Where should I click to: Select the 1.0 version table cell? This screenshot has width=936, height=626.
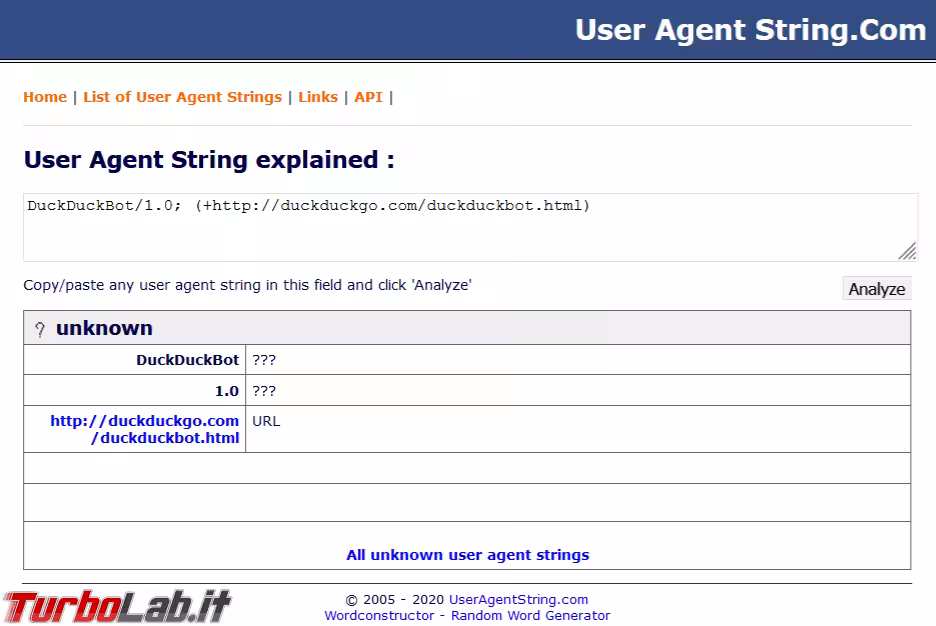click(134, 390)
